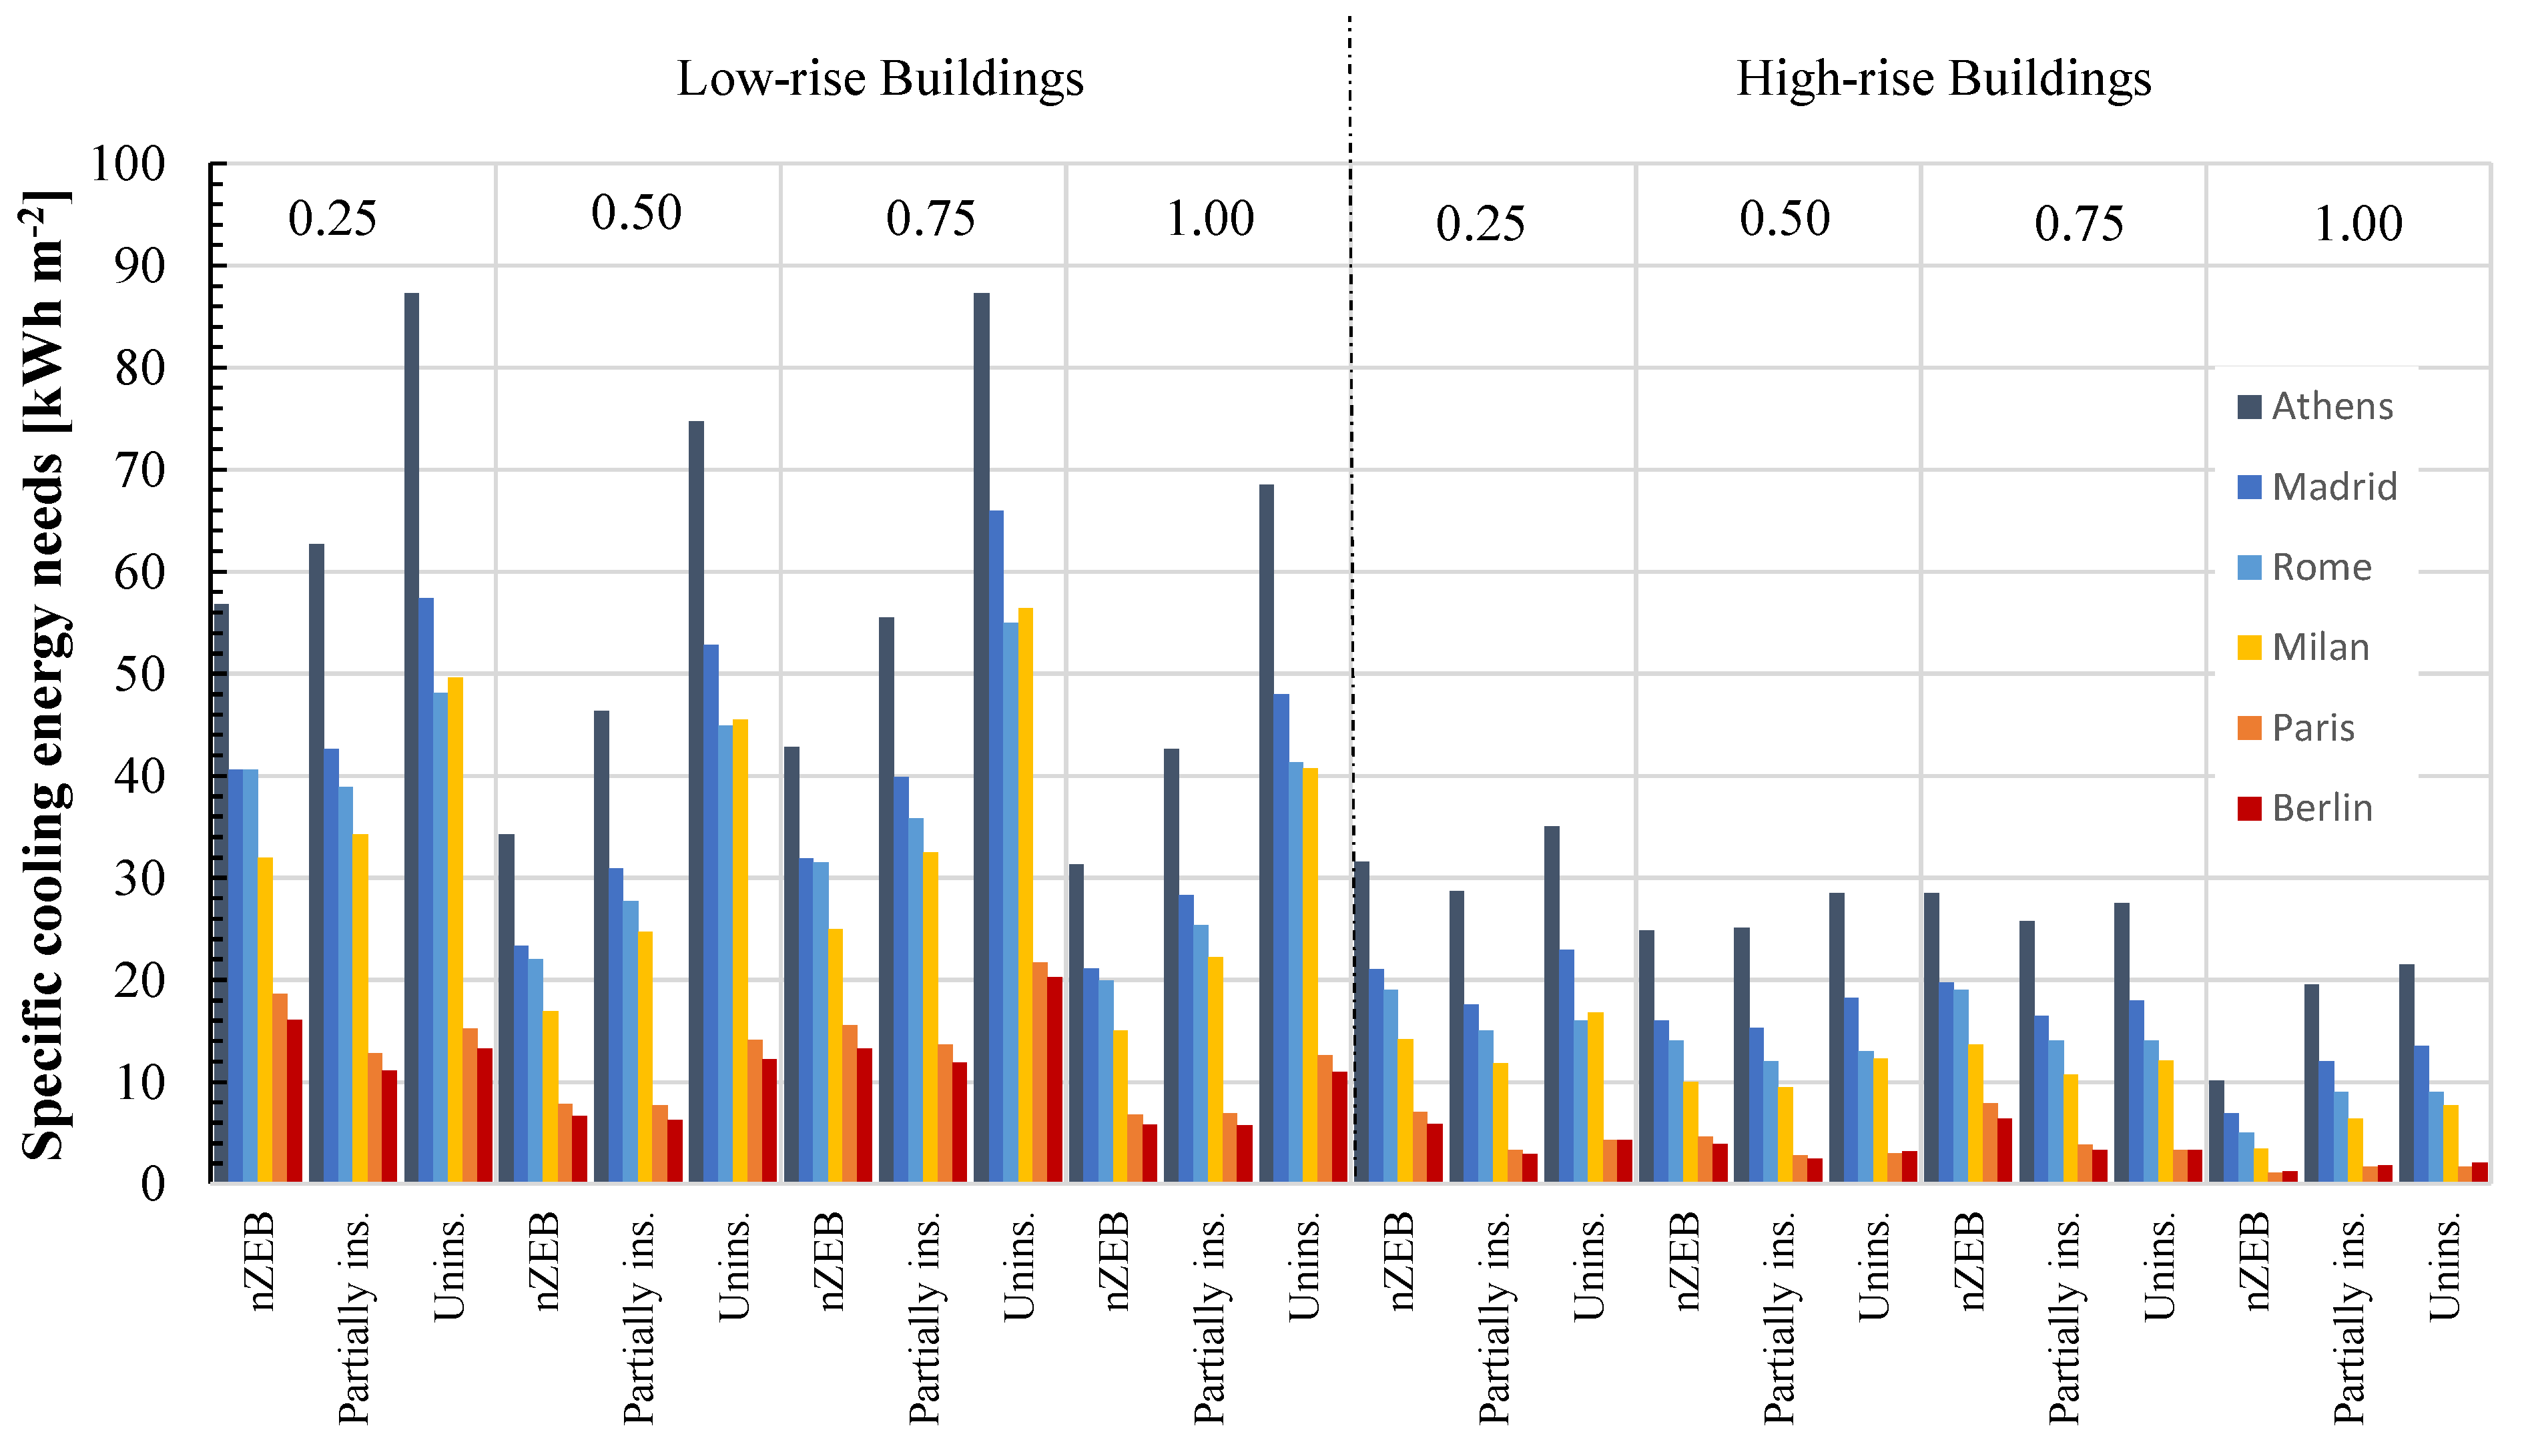Click the Rome legend color swatch
The height and width of the screenshot is (1456, 2522).
[2249, 568]
